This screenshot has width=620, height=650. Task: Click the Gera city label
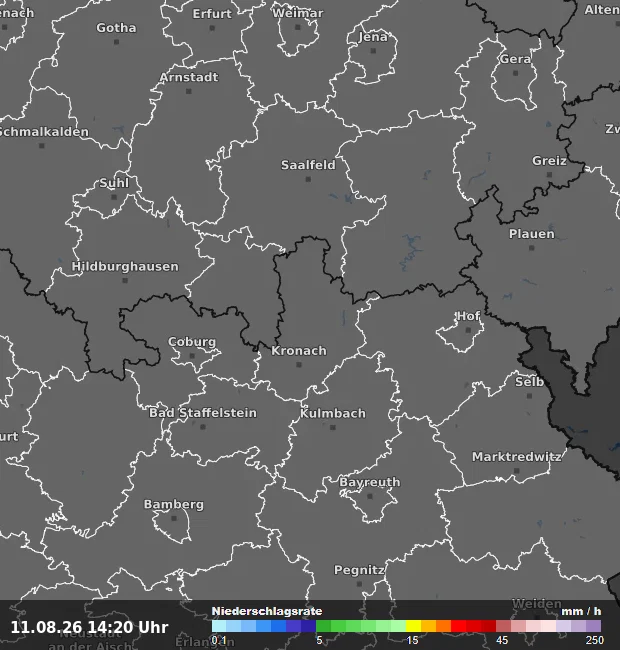[x=515, y=59]
